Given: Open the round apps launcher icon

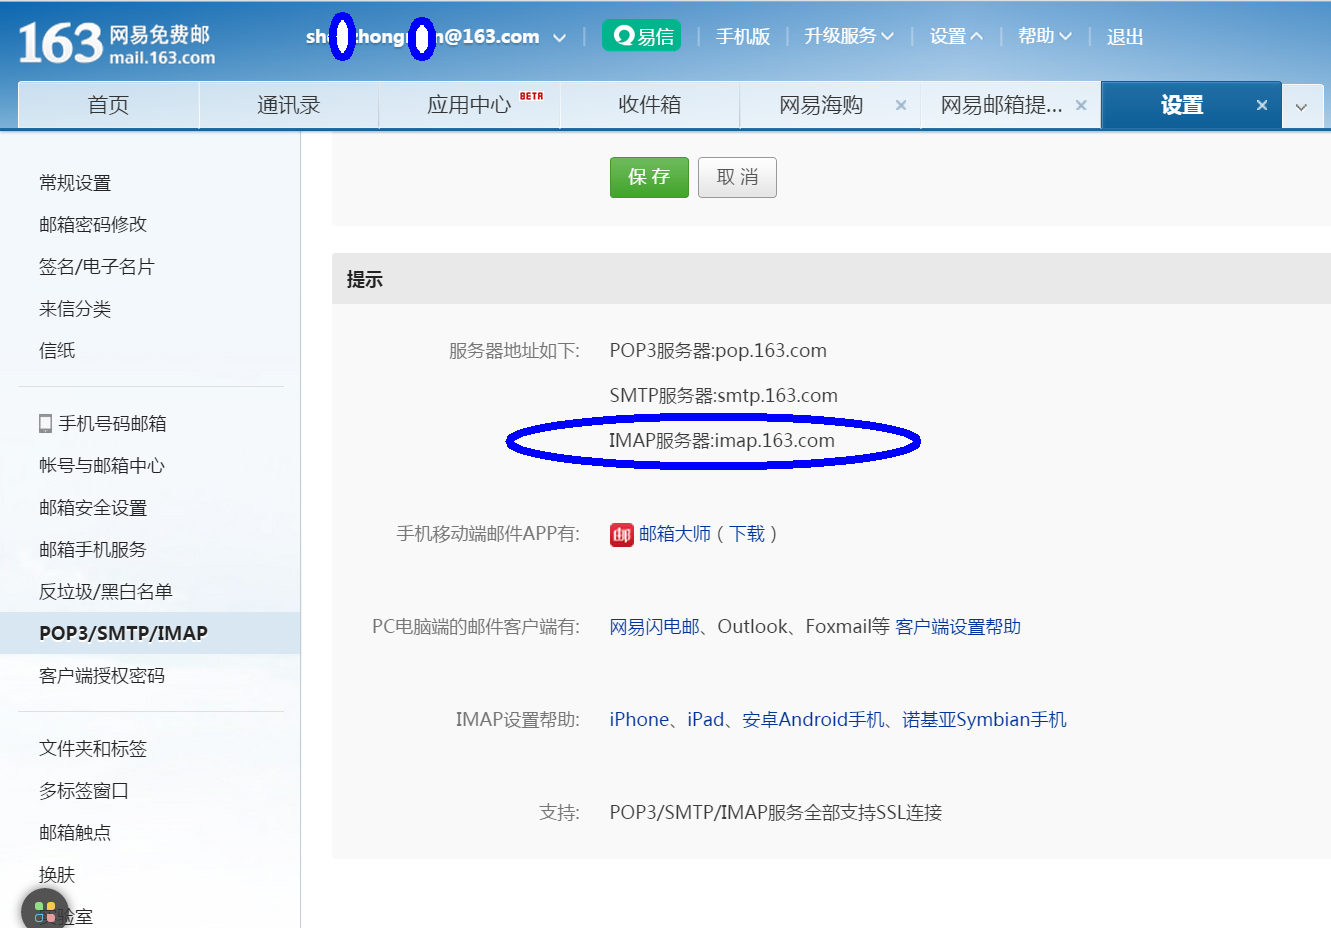Looking at the screenshot, I should point(45,910).
